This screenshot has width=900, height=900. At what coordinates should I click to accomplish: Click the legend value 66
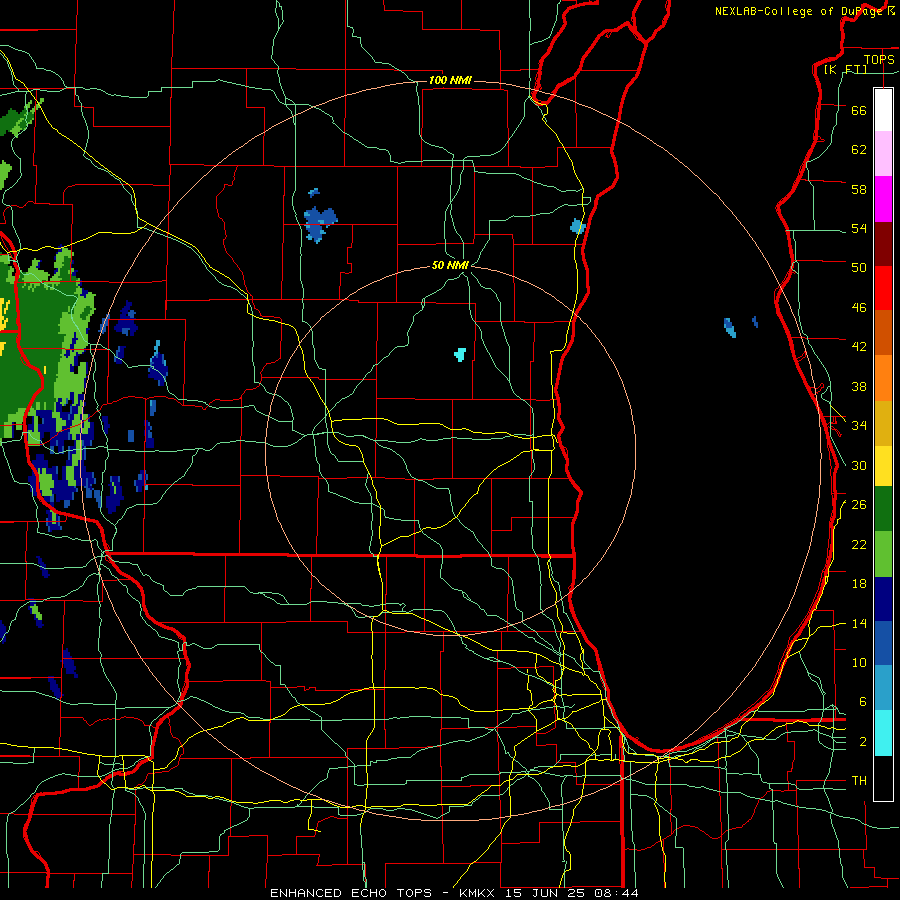pyautogui.click(x=859, y=110)
